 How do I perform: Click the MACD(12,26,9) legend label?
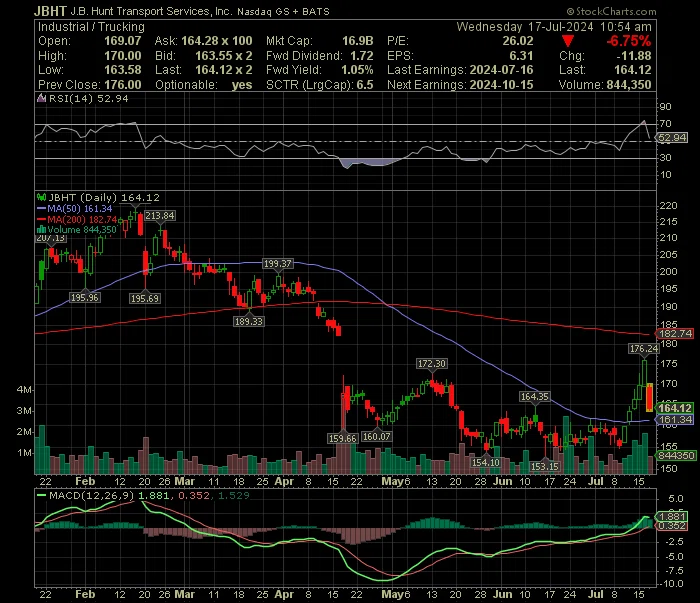(92, 495)
